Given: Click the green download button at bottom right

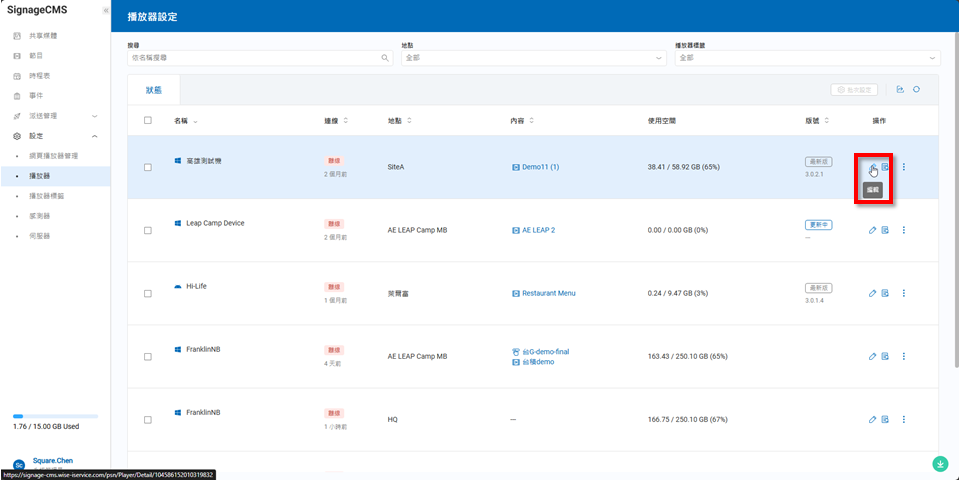Looking at the screenshot, I should coord(940,464).
